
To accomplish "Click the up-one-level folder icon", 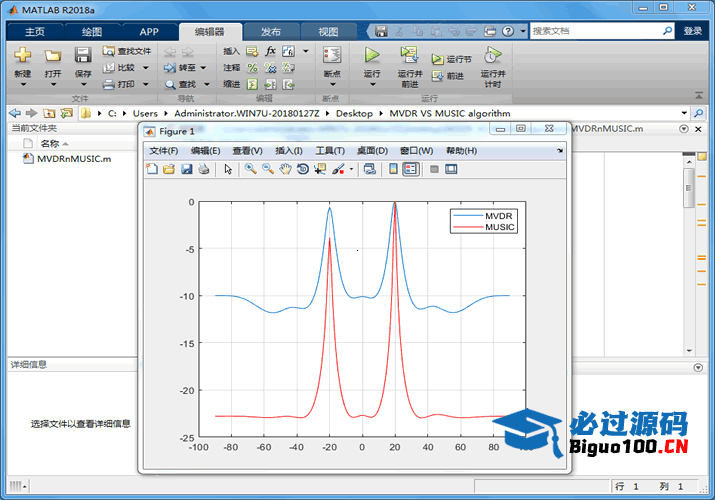I will tap(49, 113).
